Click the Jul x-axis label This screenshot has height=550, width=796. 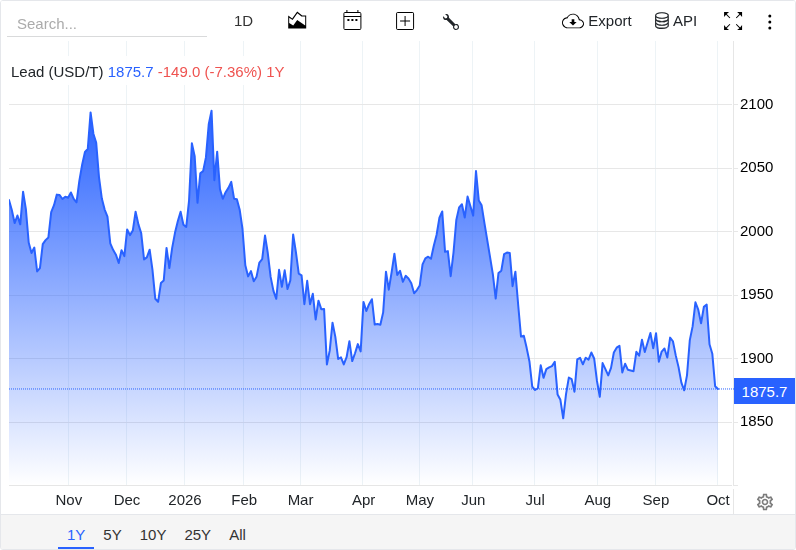535,500
